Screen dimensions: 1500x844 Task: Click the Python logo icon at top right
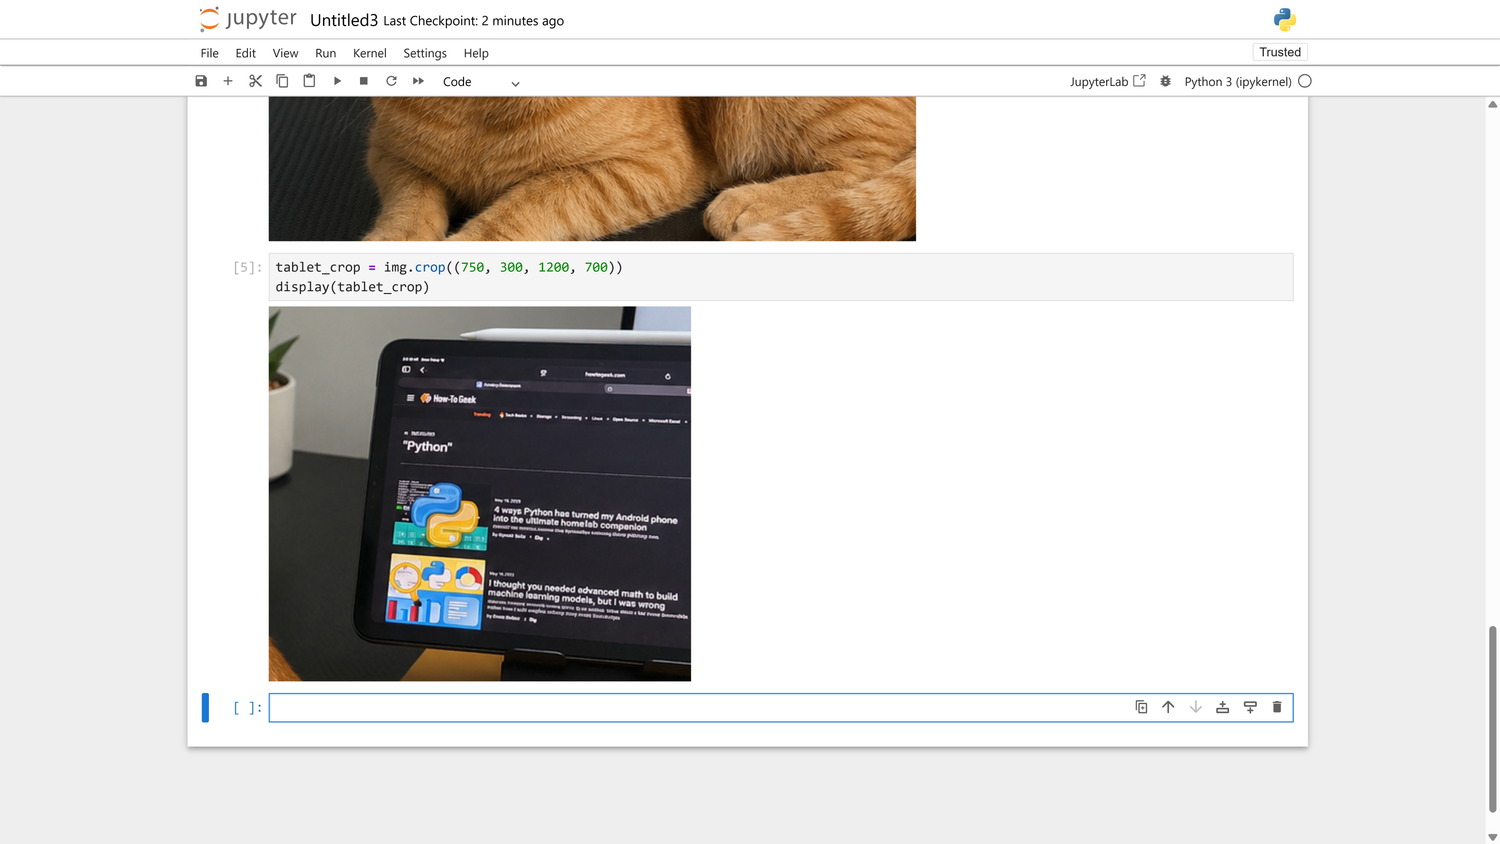coord(1285,19)
